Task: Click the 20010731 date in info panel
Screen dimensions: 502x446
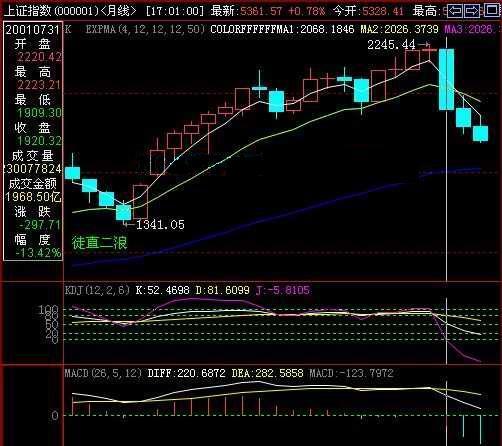Action: (x=32, y=30)
